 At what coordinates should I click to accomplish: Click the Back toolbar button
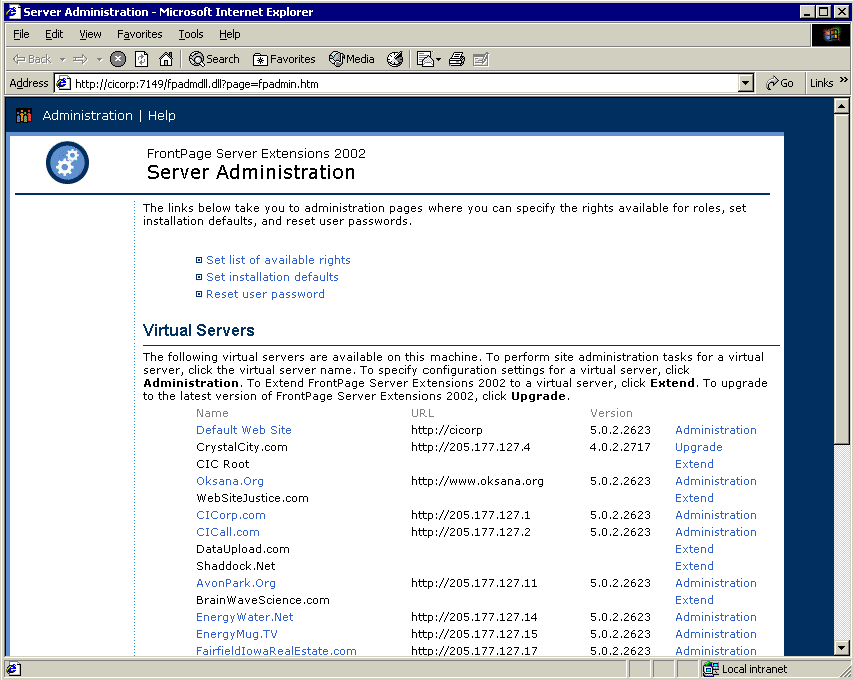tap(32, 59)
